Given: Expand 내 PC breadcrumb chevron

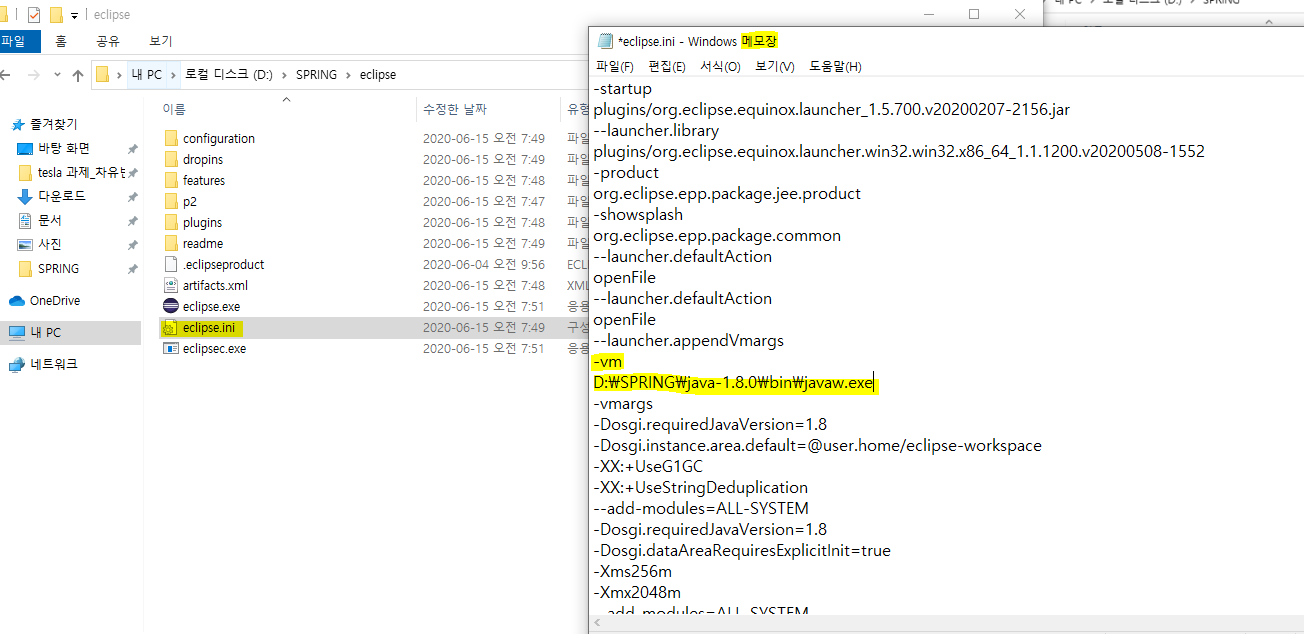Looking at the screenshot, I should click(172, 75).
